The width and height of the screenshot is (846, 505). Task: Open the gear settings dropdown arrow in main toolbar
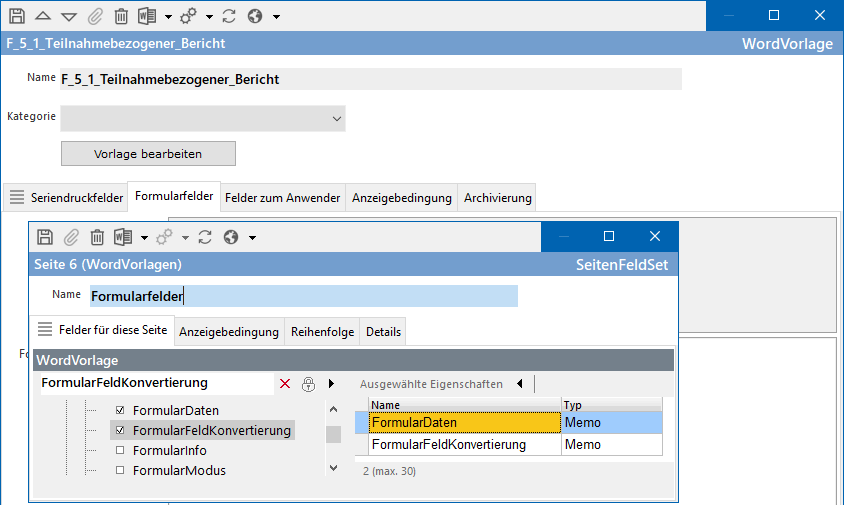click(209, 17)
